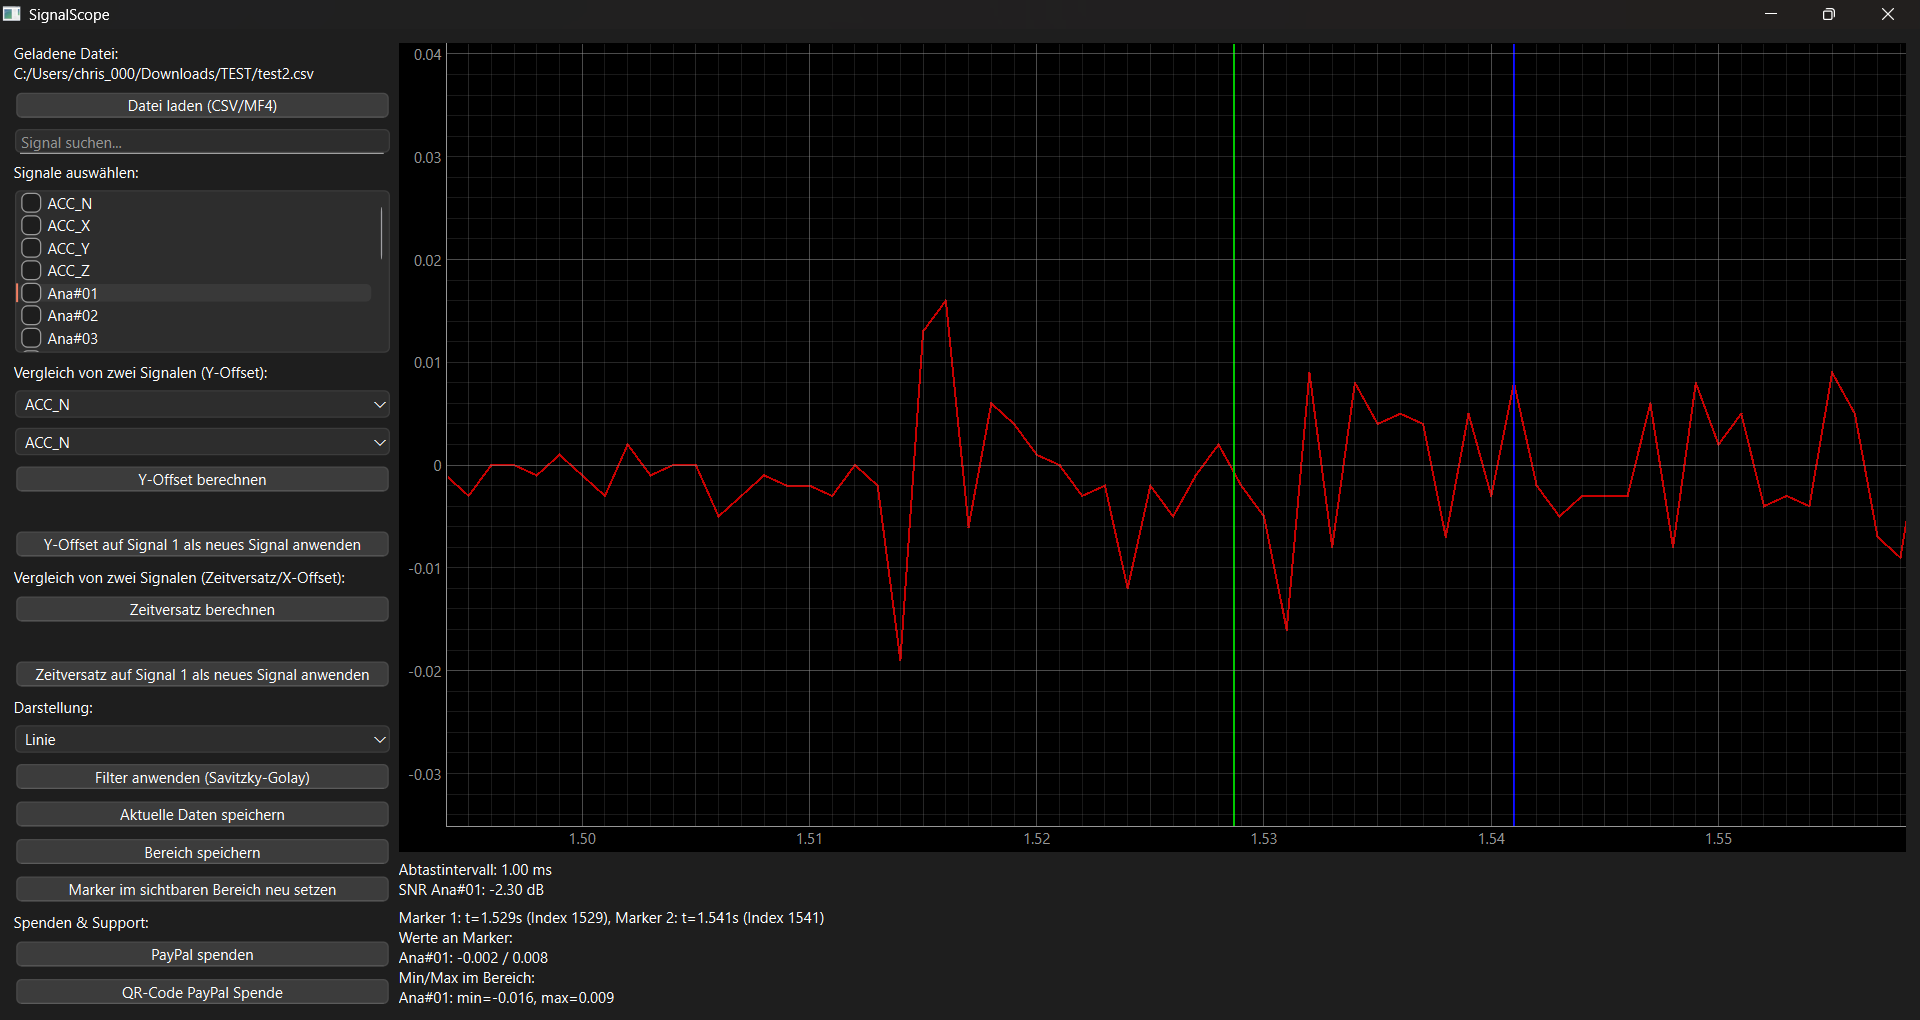Check the ACC_Z signal checkbox
Viewport: 1920px width, 1020px height.
(31, 270)
